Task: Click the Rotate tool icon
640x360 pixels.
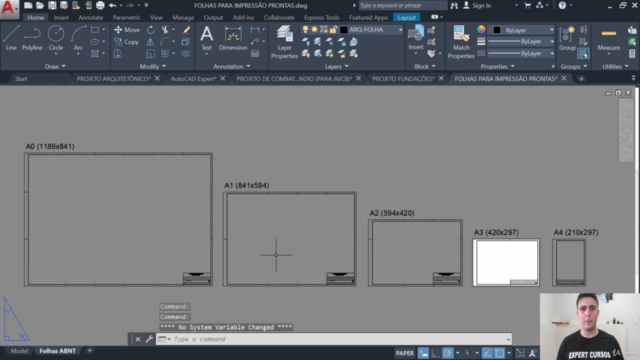Action: click(151, 30)
